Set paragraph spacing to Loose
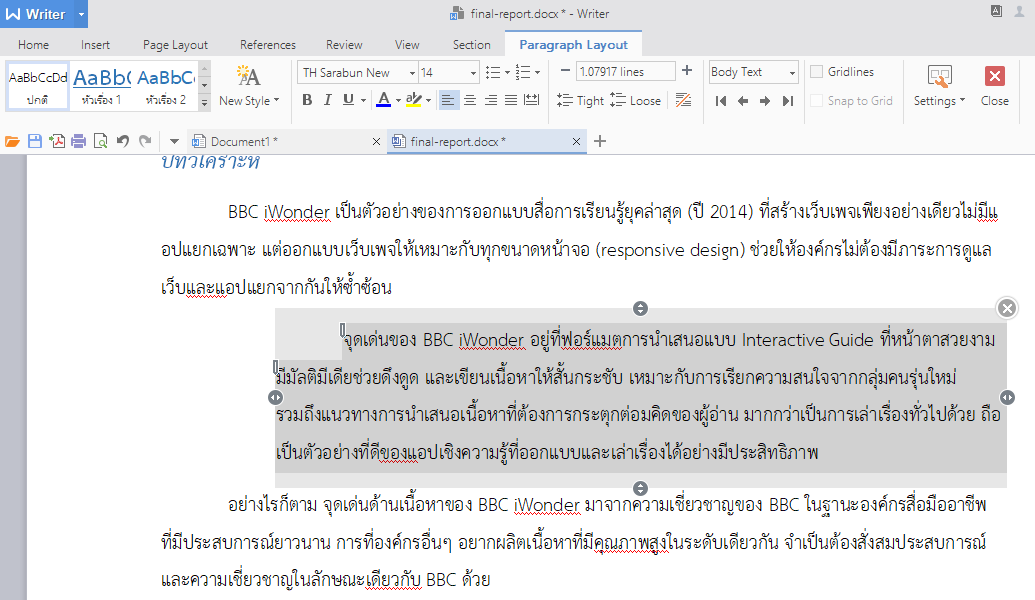The width and height of the screenshot is (1035, 600). [636, 100]
